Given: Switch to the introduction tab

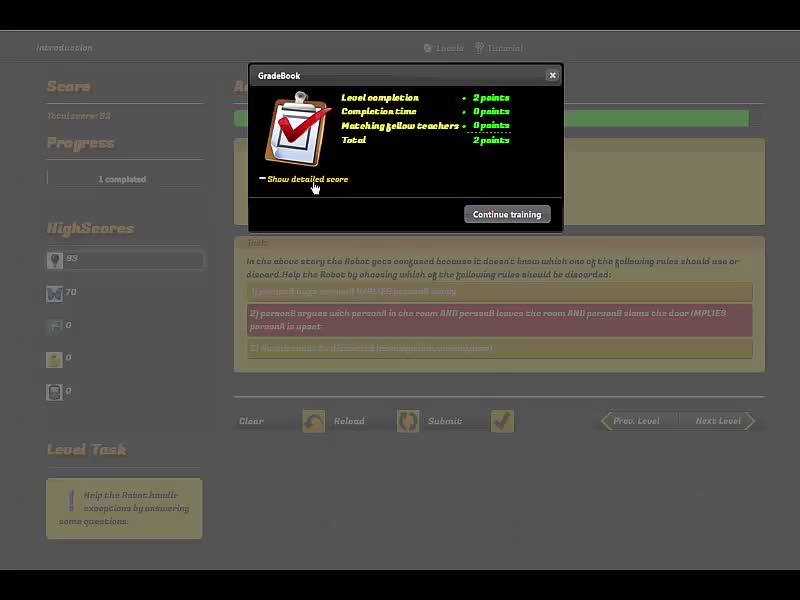Looking at the screenshot, I should coord(65,47).
